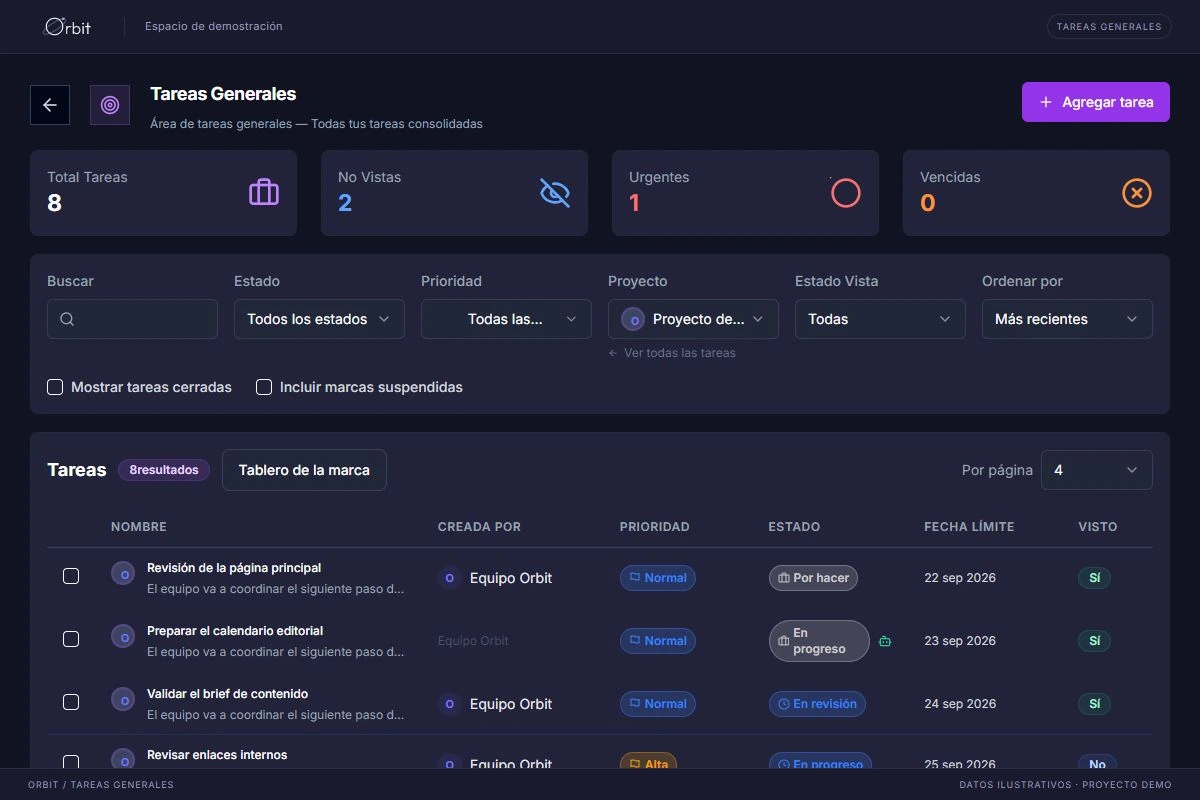
Task: Click the Agregar tarea button
Action: click(1096, 102)
